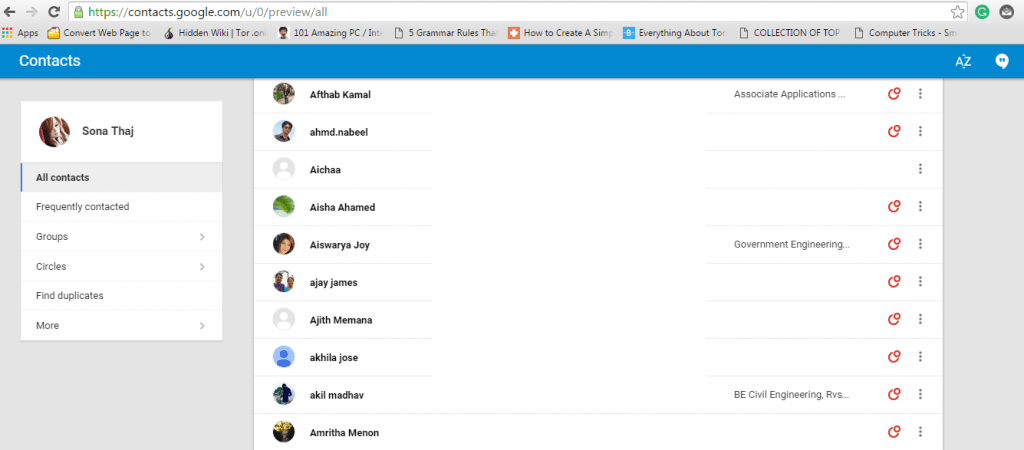1024x450 pixels.
Task: Open three-dot menu for Aichaa
Action: click(x=920, y=169)
